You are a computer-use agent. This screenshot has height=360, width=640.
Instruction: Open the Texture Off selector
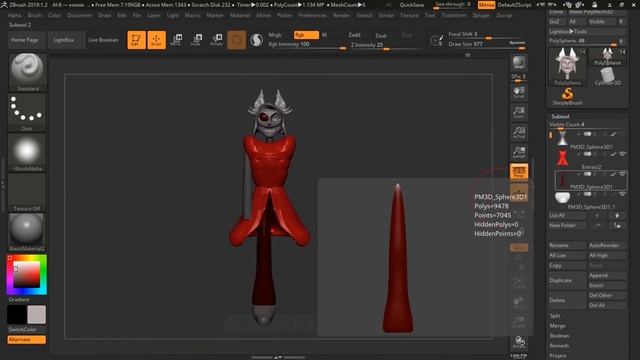pyautogui.click(x=27, y=192)
